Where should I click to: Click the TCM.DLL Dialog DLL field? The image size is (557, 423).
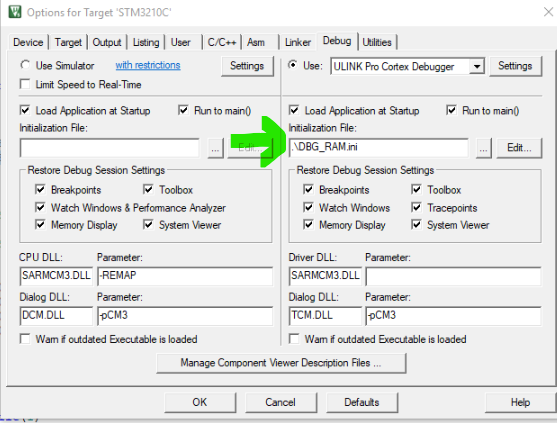(x=325, y=316)
